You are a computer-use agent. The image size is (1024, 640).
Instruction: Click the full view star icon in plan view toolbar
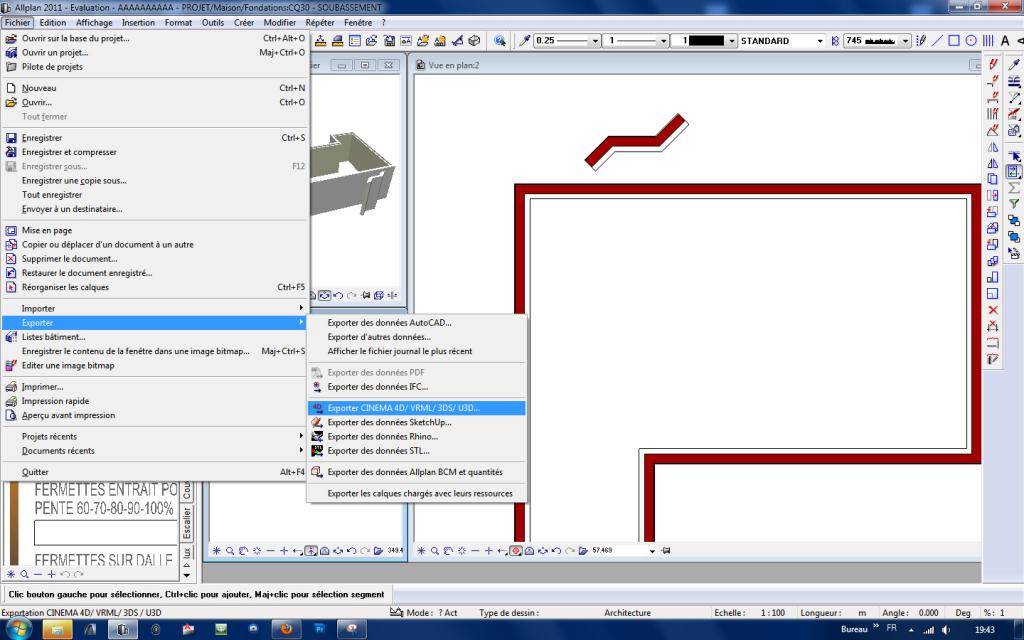pos(421,551)
